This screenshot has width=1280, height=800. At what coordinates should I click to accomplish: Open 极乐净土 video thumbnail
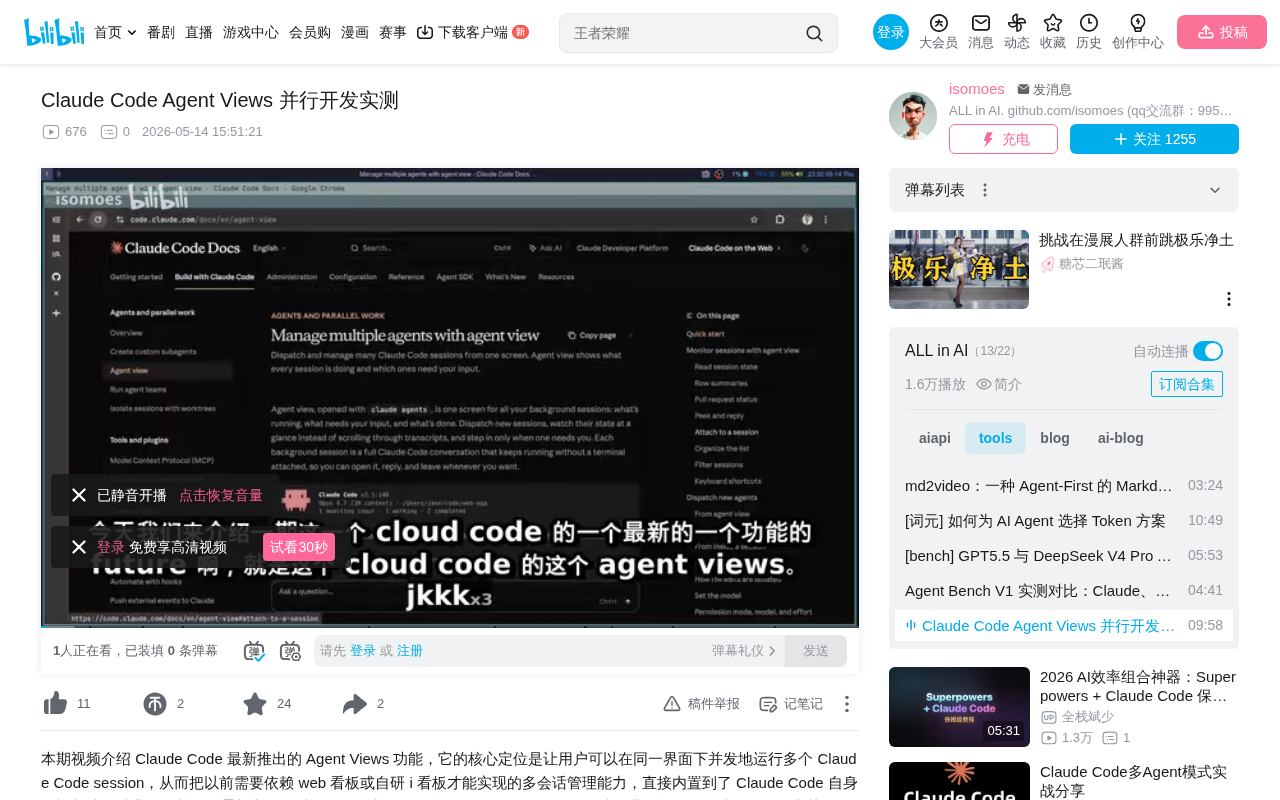tap(959, 269)
